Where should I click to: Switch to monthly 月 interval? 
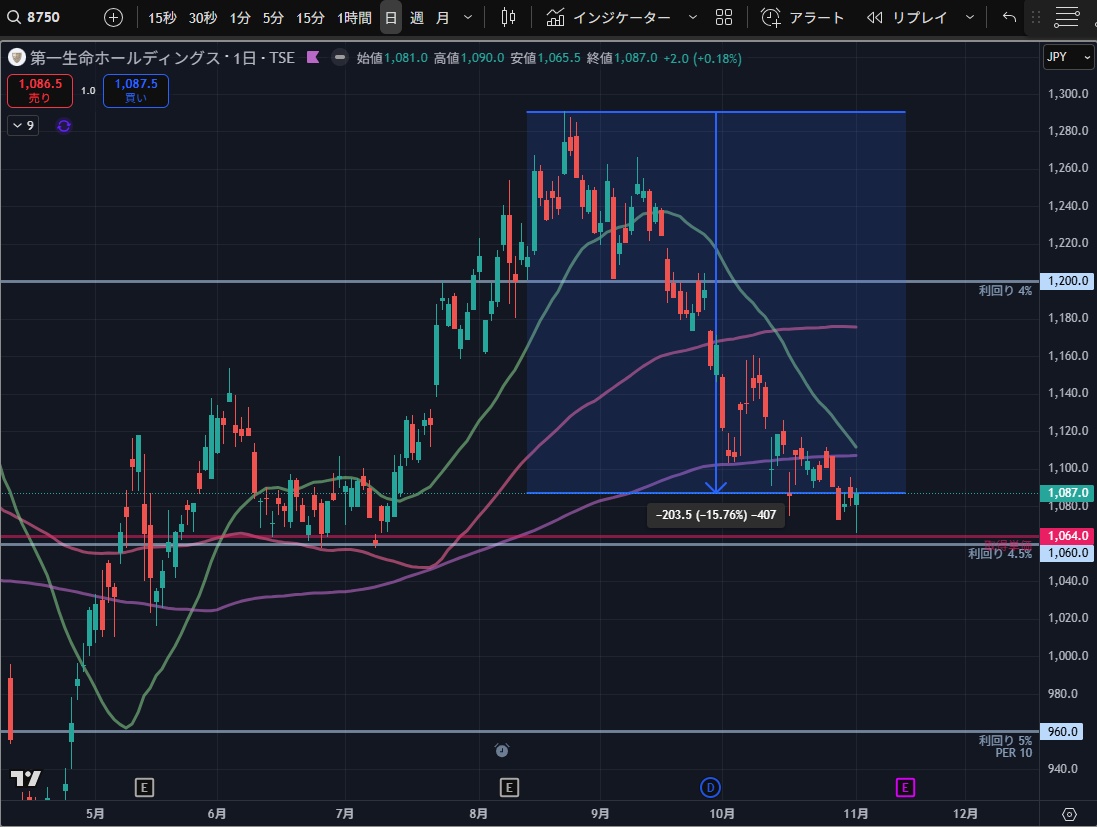tap(442, 17)
